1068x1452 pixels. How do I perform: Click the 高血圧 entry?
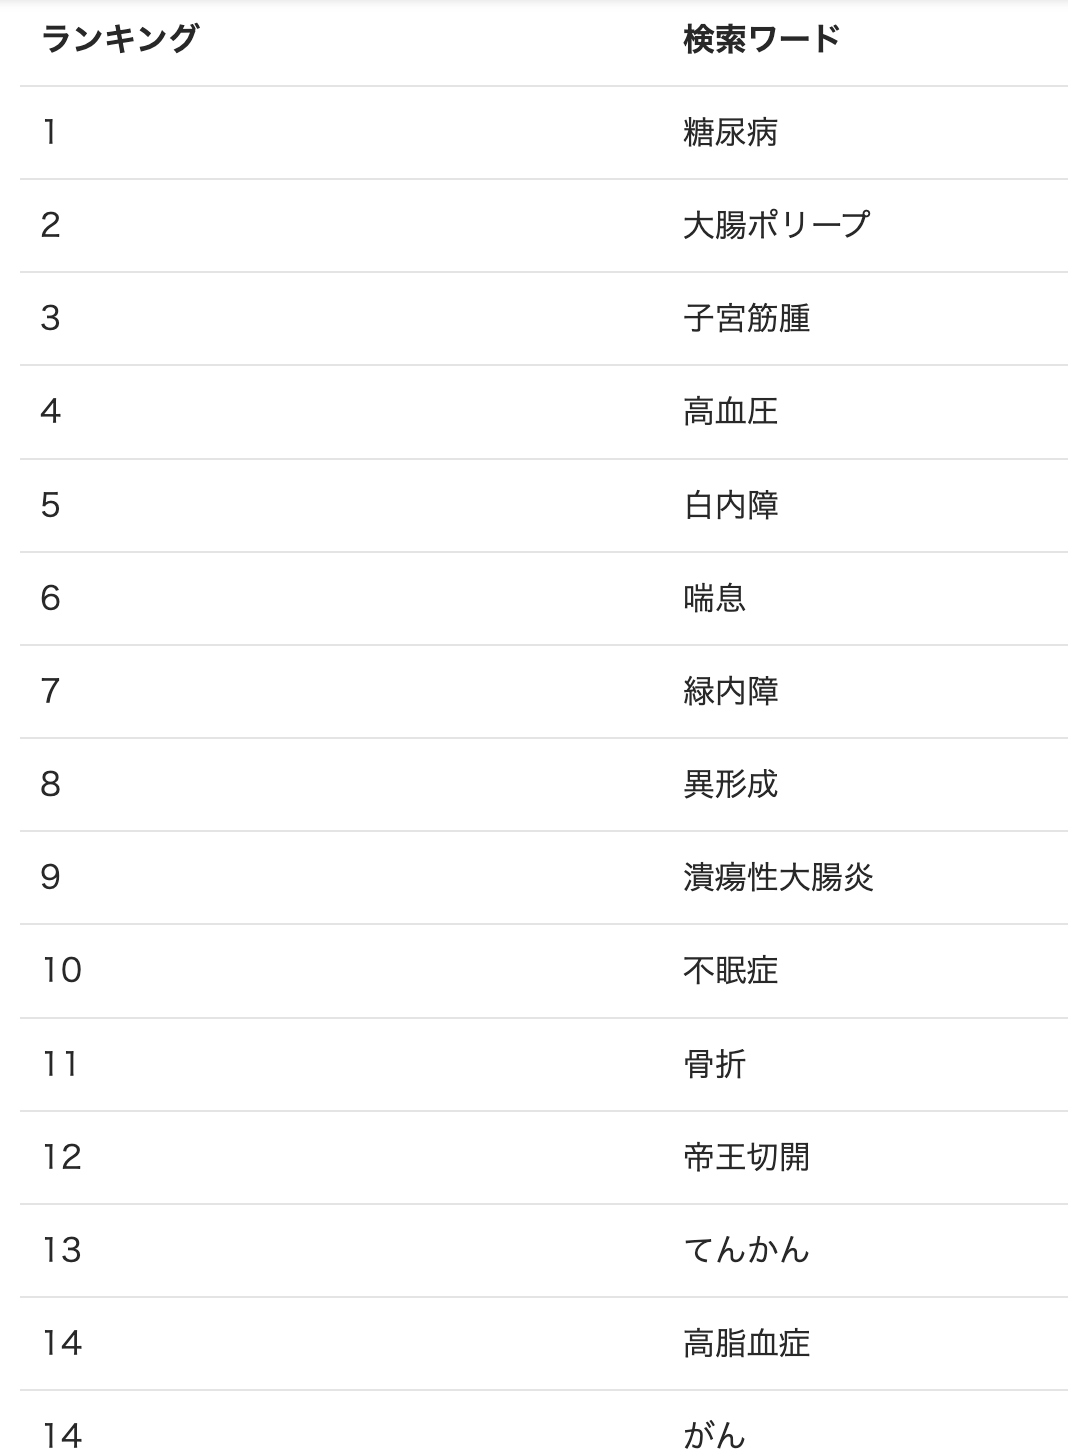point(730,411)
